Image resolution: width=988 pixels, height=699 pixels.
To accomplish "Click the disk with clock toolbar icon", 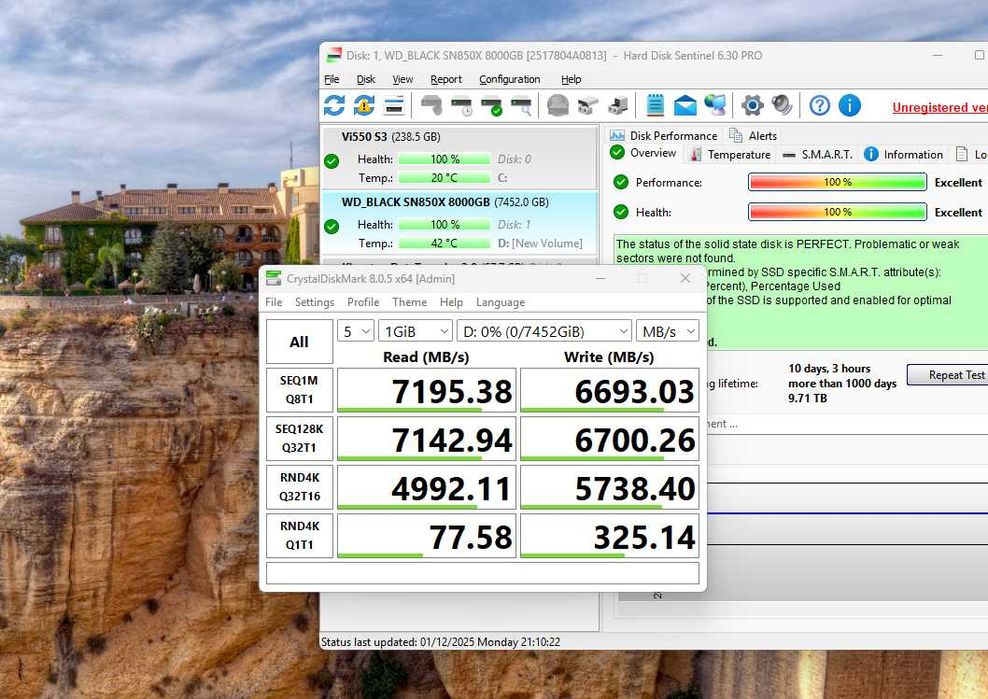I will pos(461,105).
